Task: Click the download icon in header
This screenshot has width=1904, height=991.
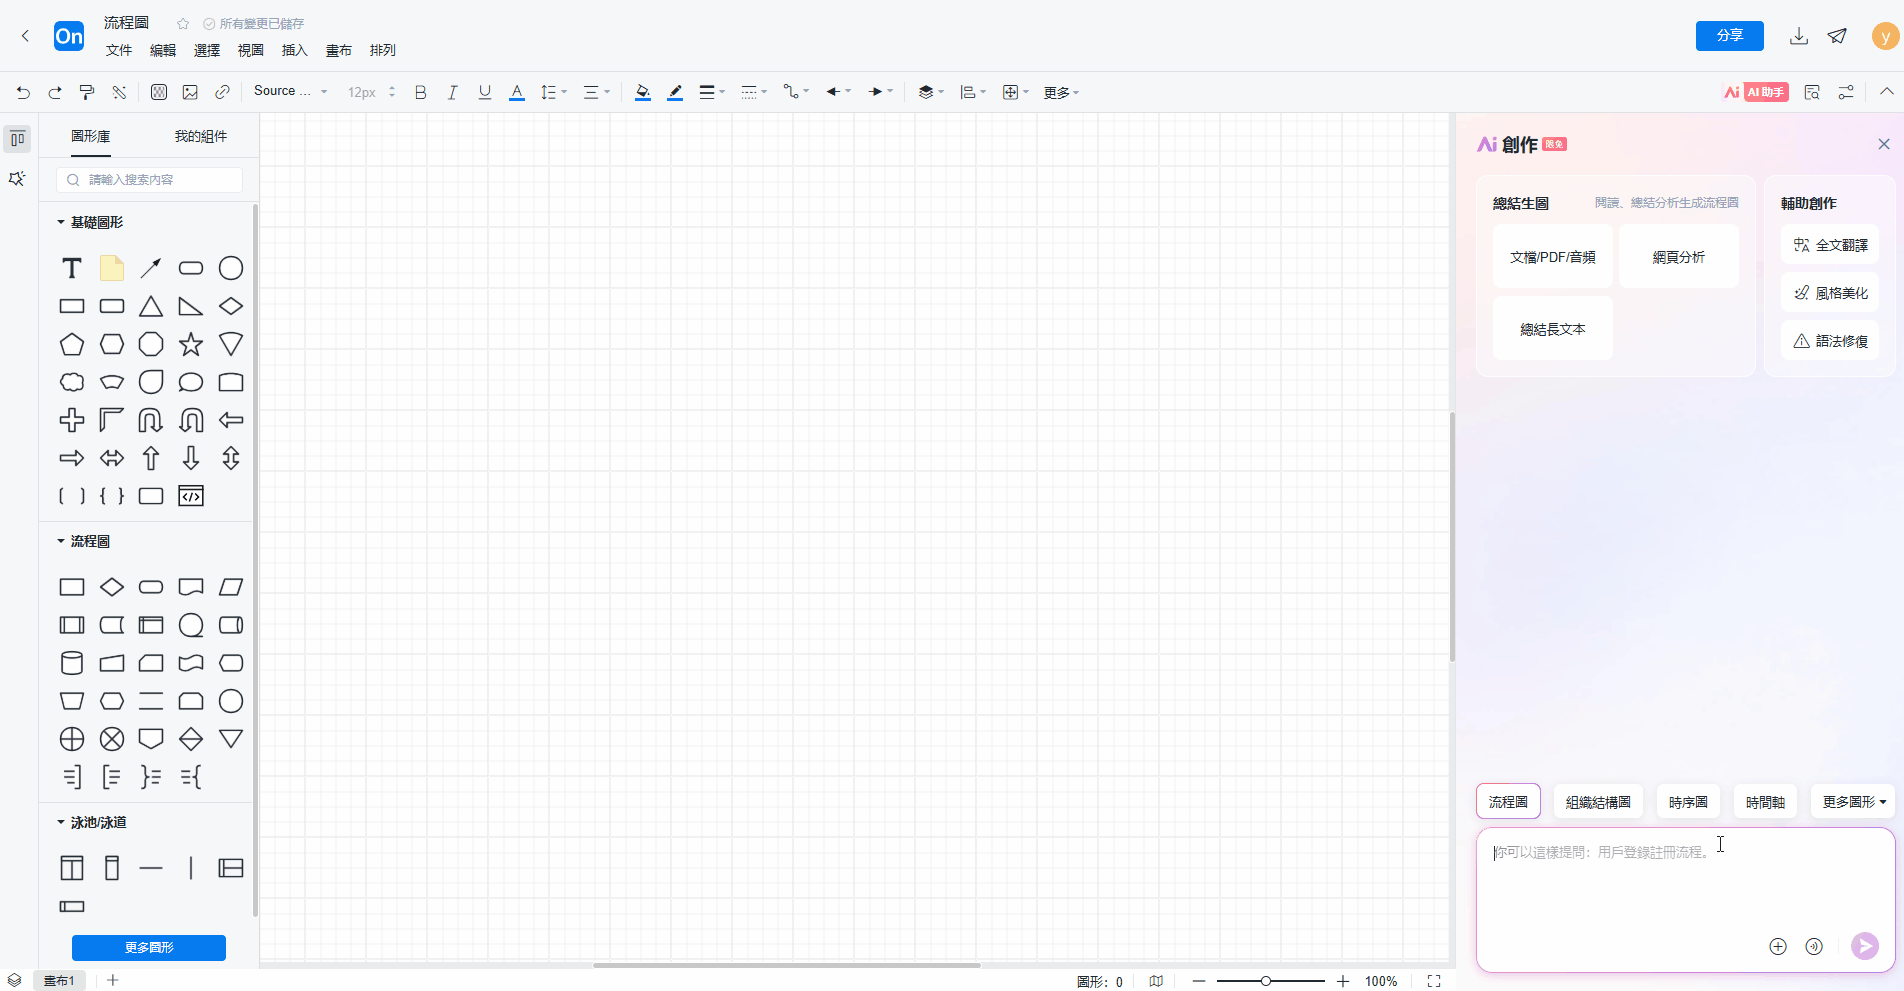Action: [1798, 36]
